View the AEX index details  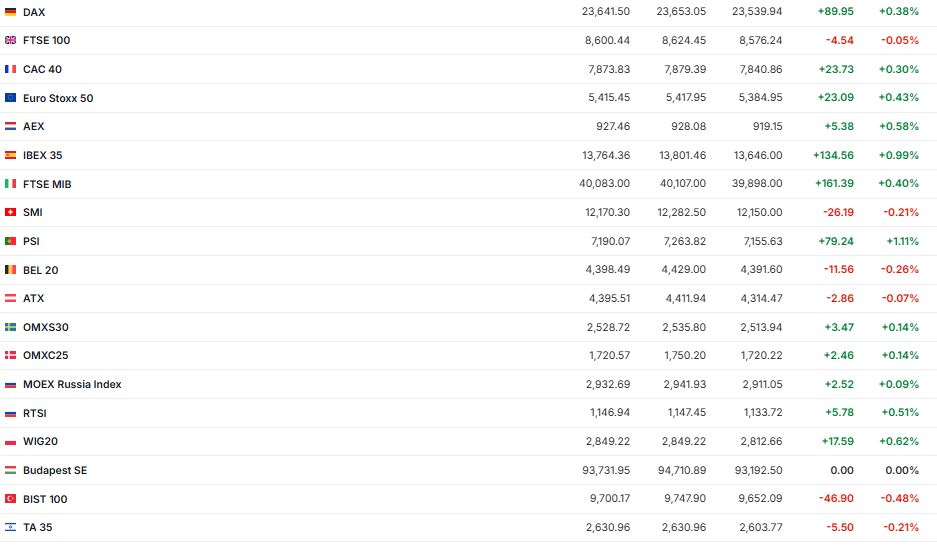[x=33, y=126]
